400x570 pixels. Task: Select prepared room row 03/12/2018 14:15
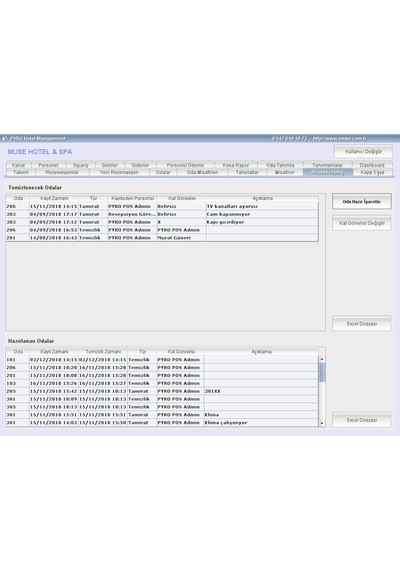tap(162, 360)
